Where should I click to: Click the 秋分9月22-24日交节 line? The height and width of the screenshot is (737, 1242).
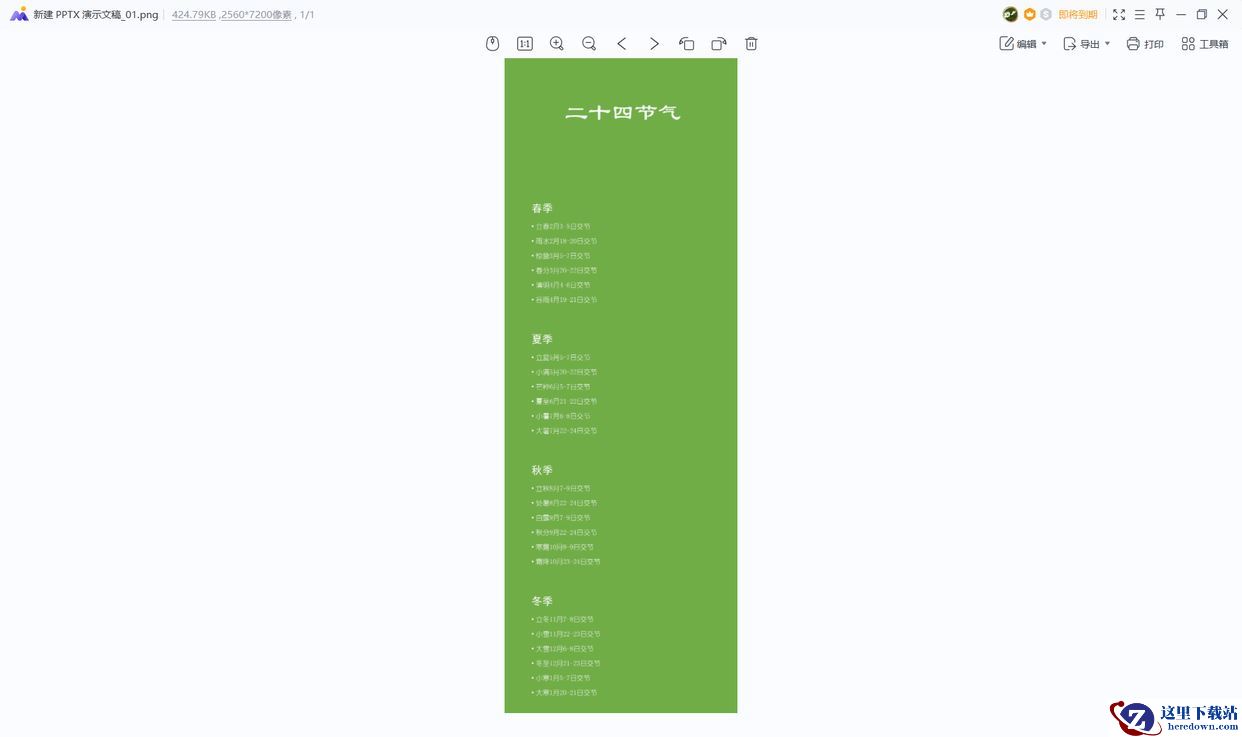pos(564,532)
